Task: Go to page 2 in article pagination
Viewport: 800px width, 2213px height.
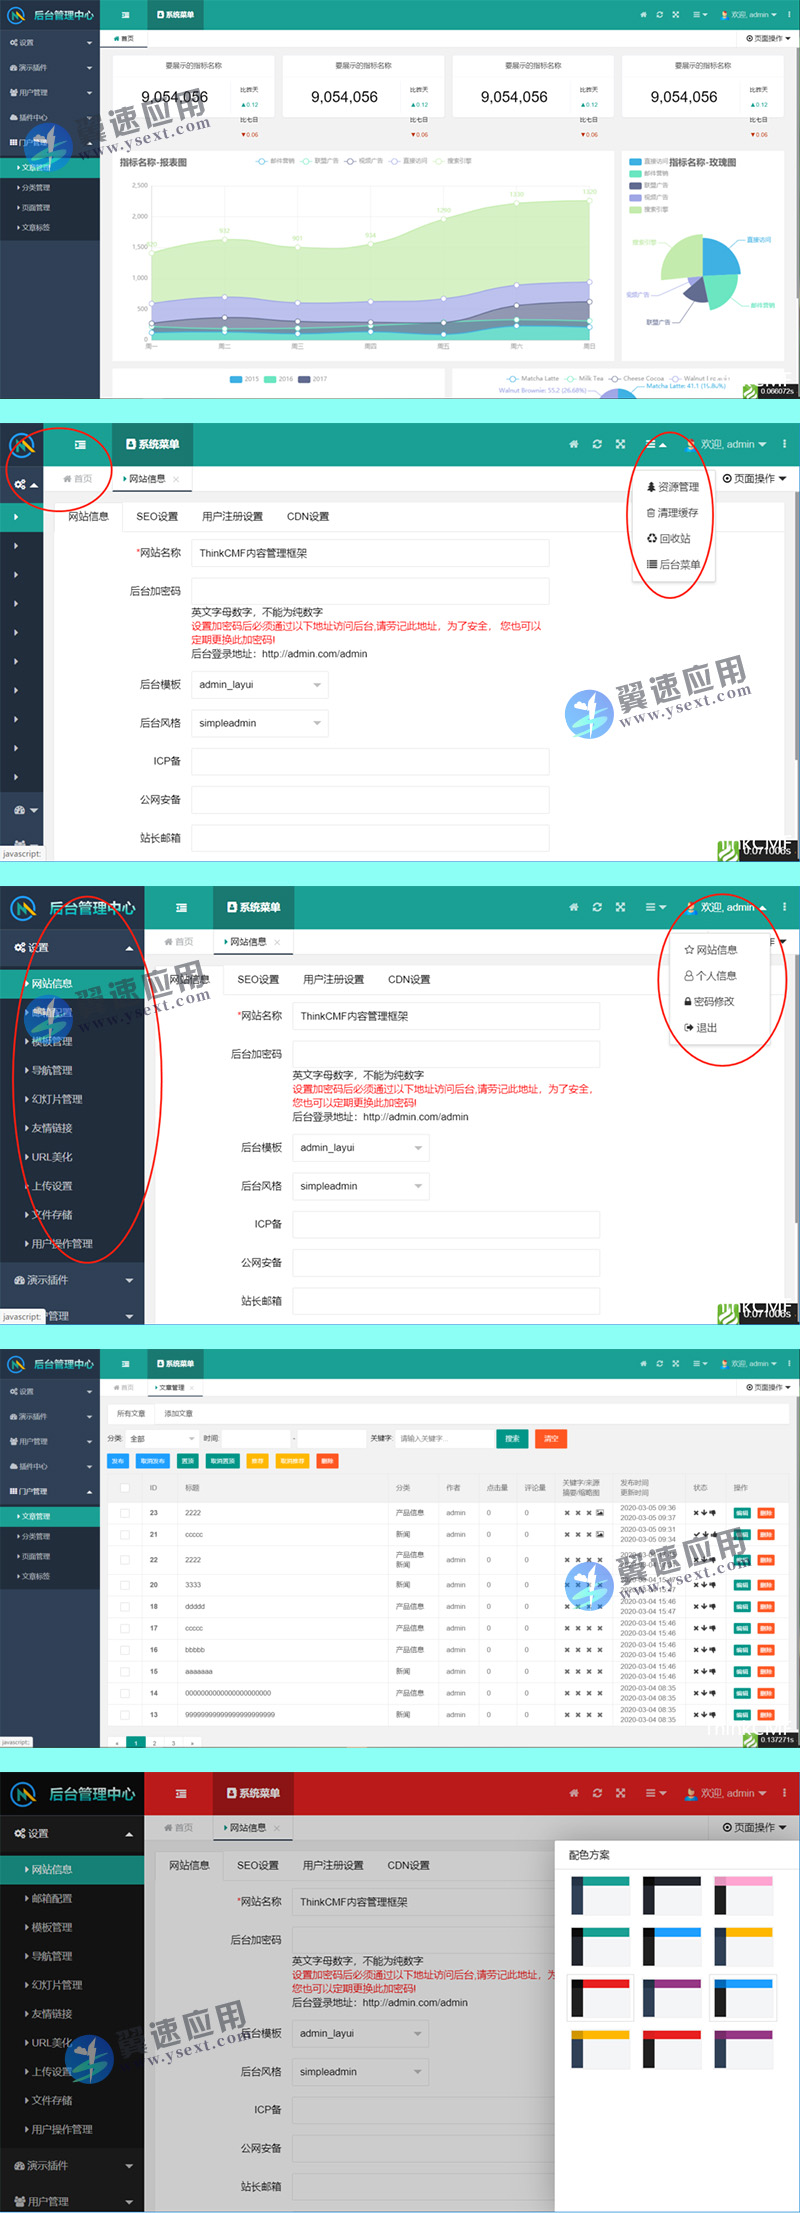Action: click(154, 1743)
